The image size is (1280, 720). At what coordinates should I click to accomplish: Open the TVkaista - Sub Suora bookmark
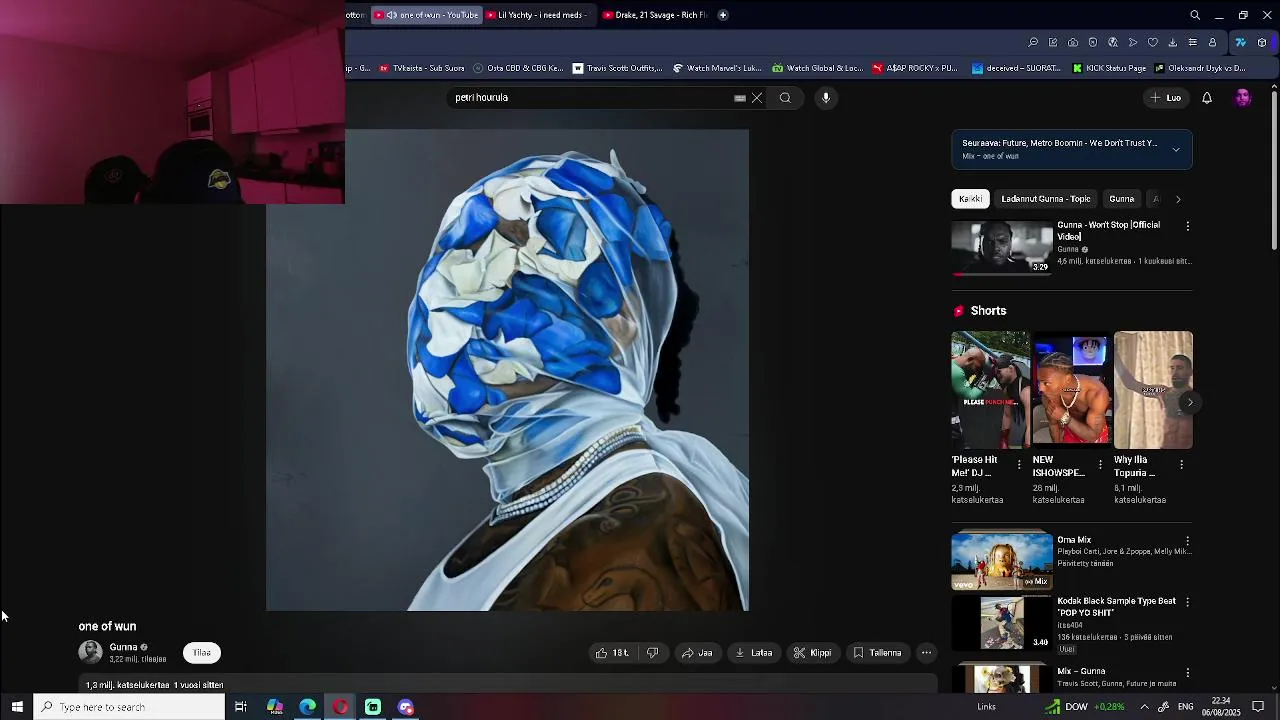click(x=421, y=68)
